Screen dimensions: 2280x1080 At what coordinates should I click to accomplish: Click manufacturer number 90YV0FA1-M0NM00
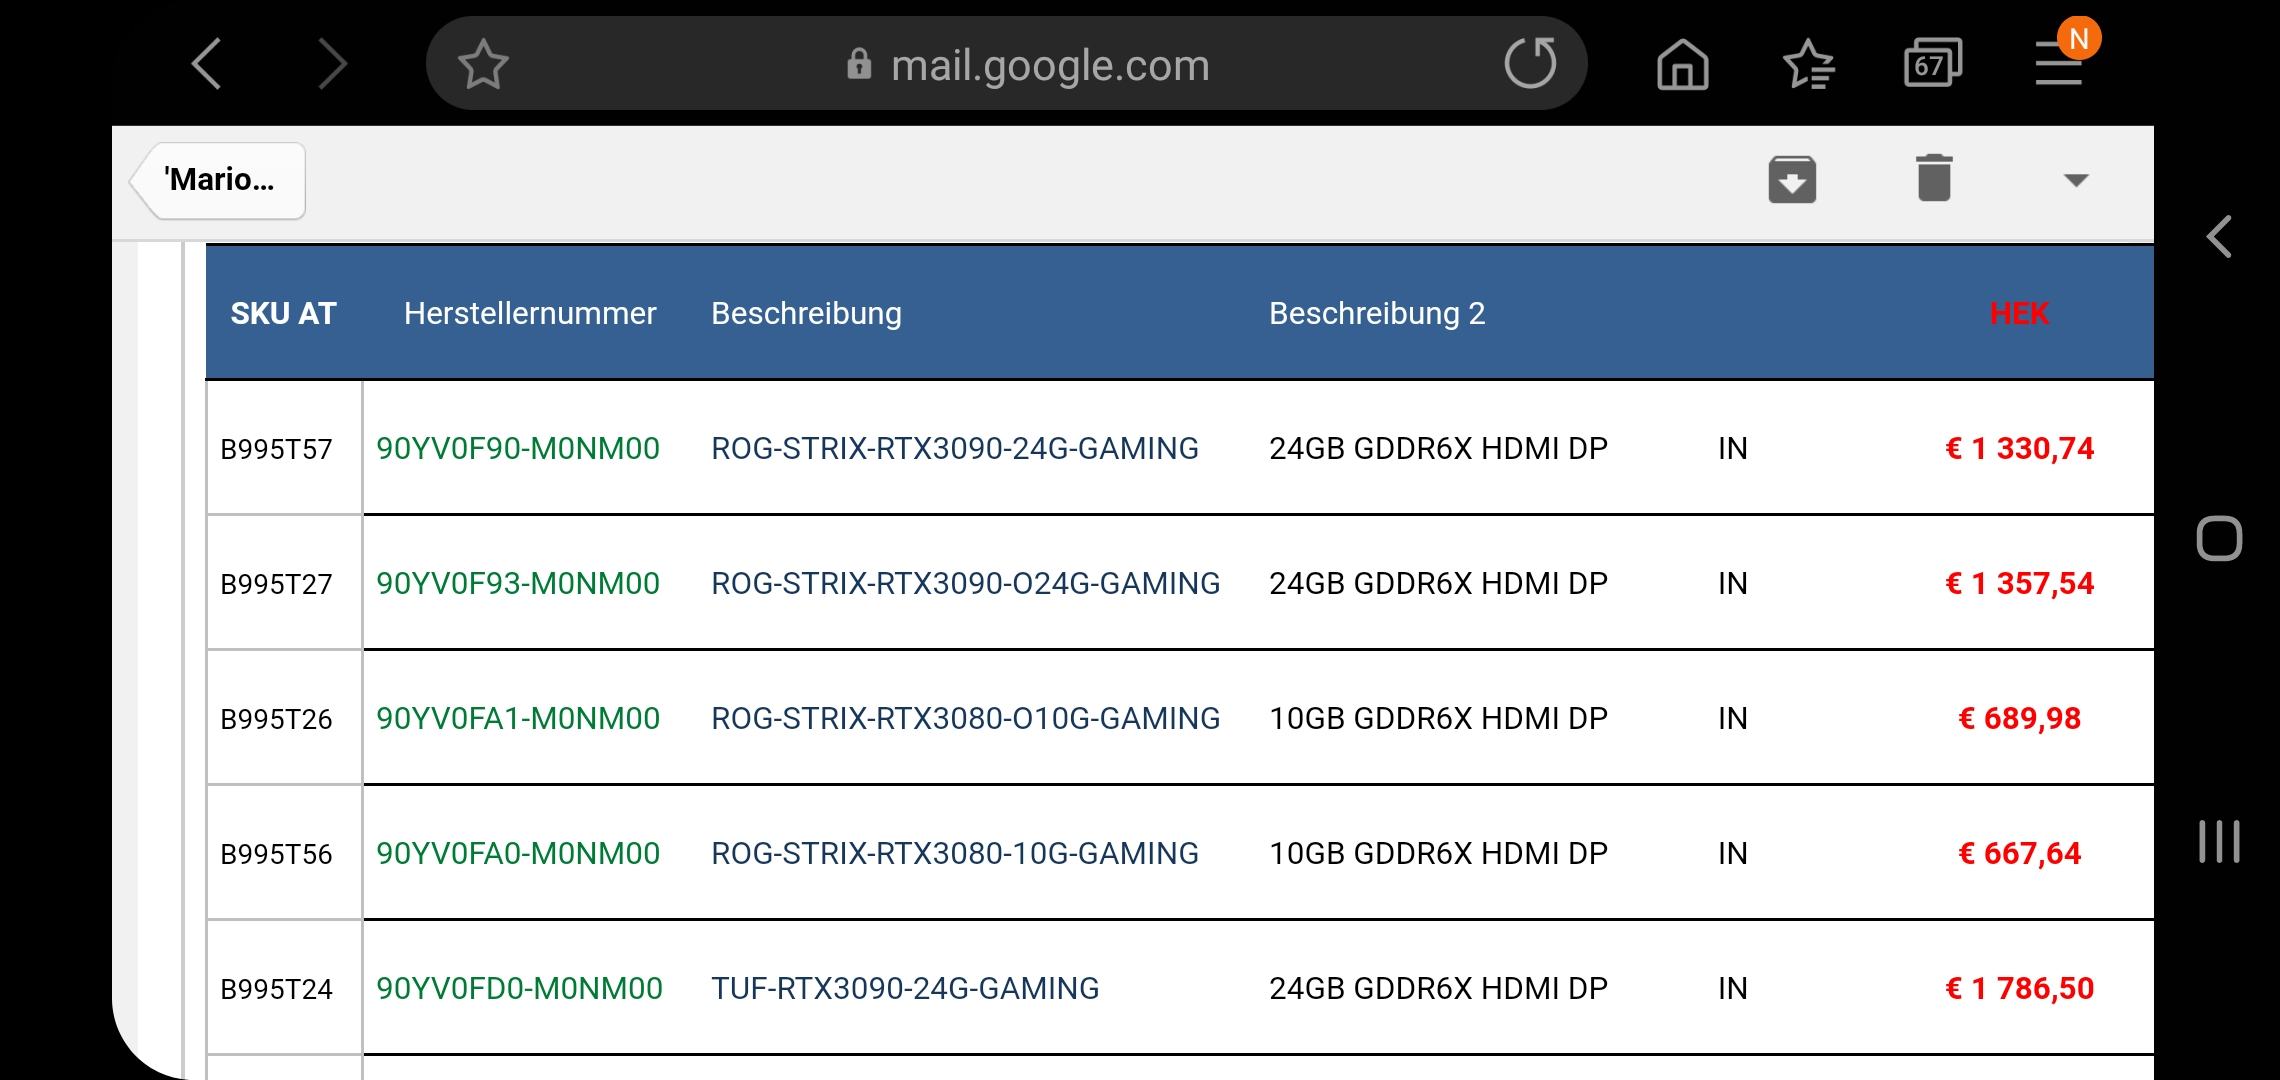518,719
